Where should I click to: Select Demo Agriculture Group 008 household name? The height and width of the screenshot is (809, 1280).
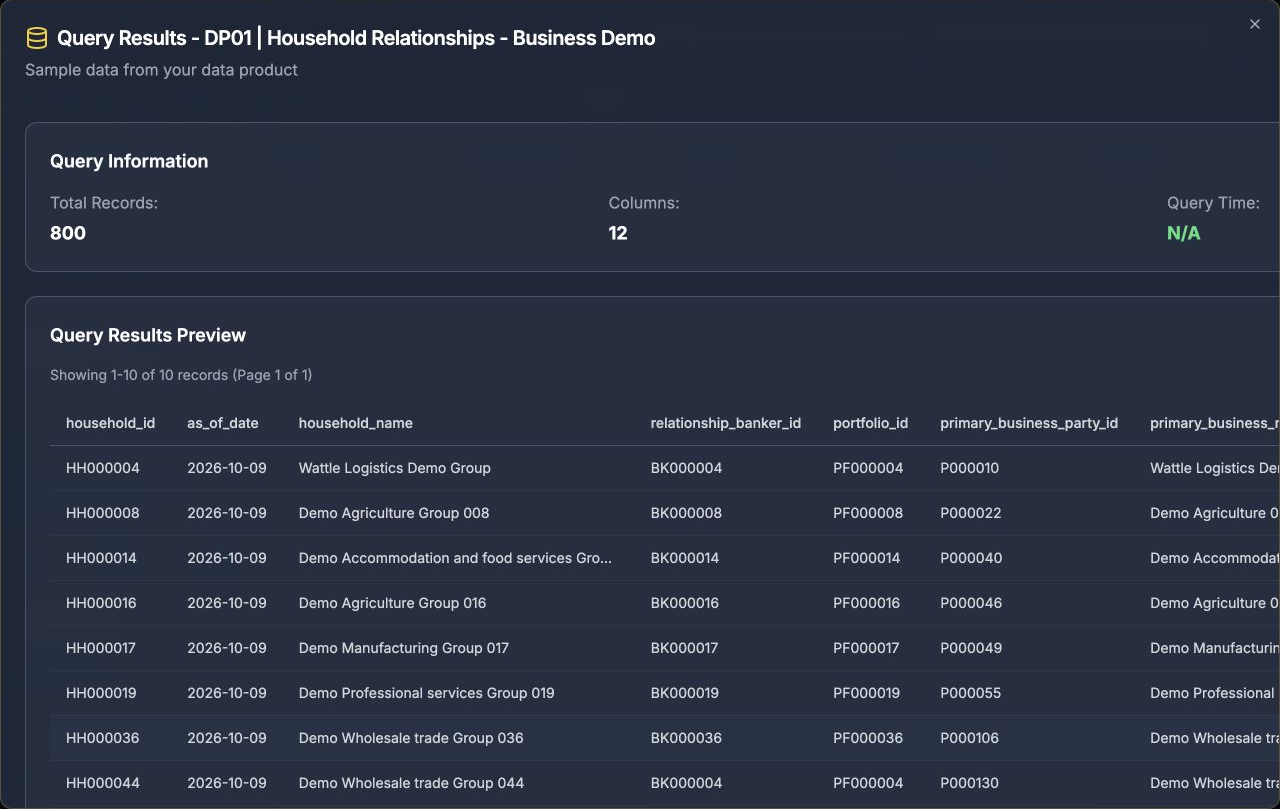[x=394, y=513]
